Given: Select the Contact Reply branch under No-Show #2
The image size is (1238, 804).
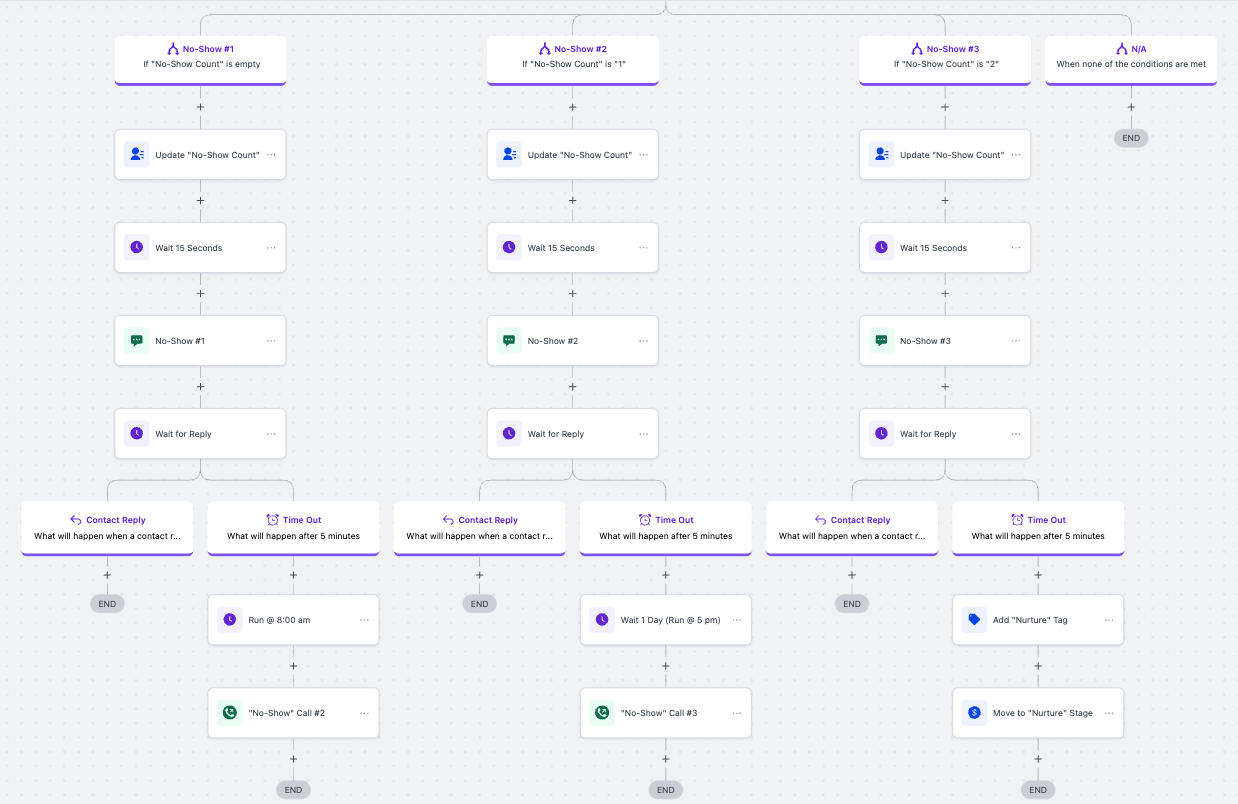Looking at the screenshot, I should pyautogui.click(x=480, y=527).
